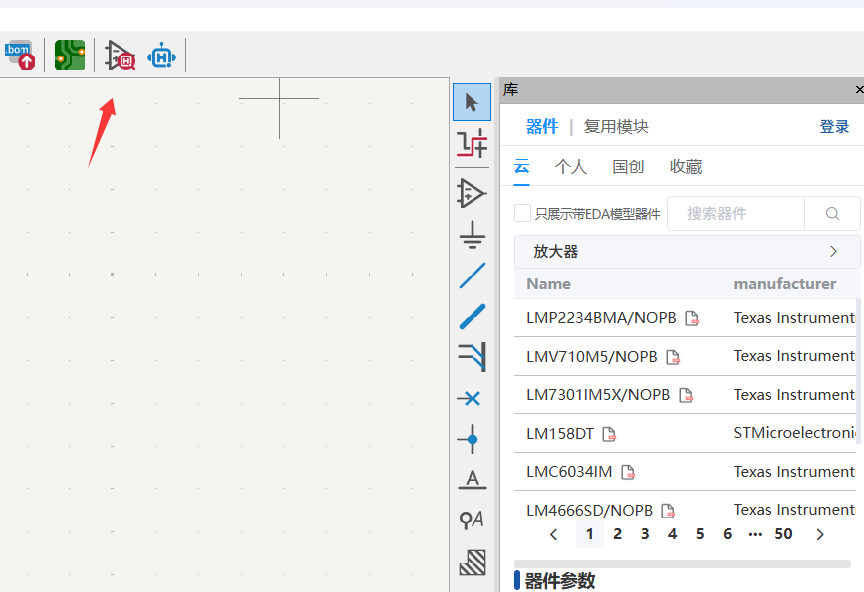Select current page 1
864x592 pixels.
tap(590, 534)
